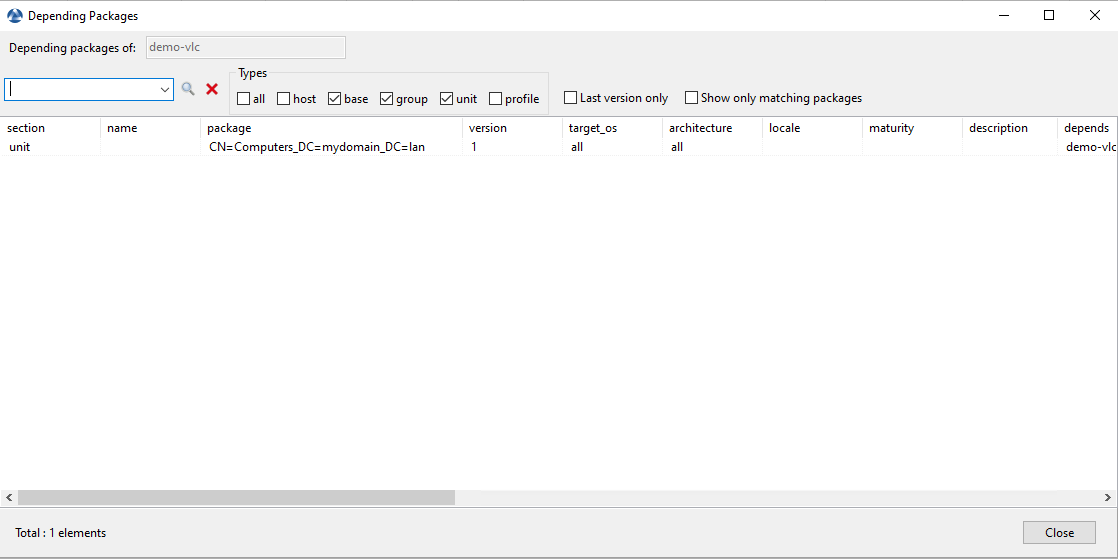Viewport: 1118px width, 559px height.
Task: Click the app icon in title bar
Action: click(15, 16)
